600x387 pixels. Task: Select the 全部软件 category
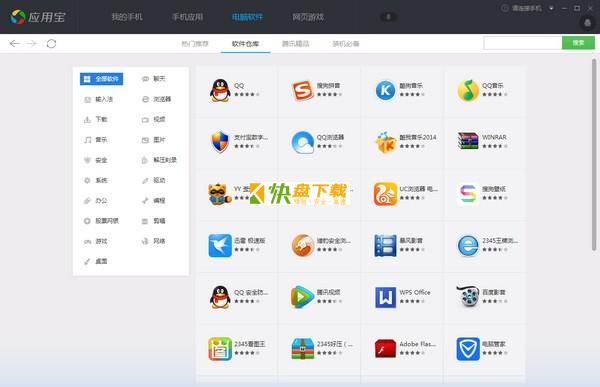pyautogui.click(x=101, y=79)
